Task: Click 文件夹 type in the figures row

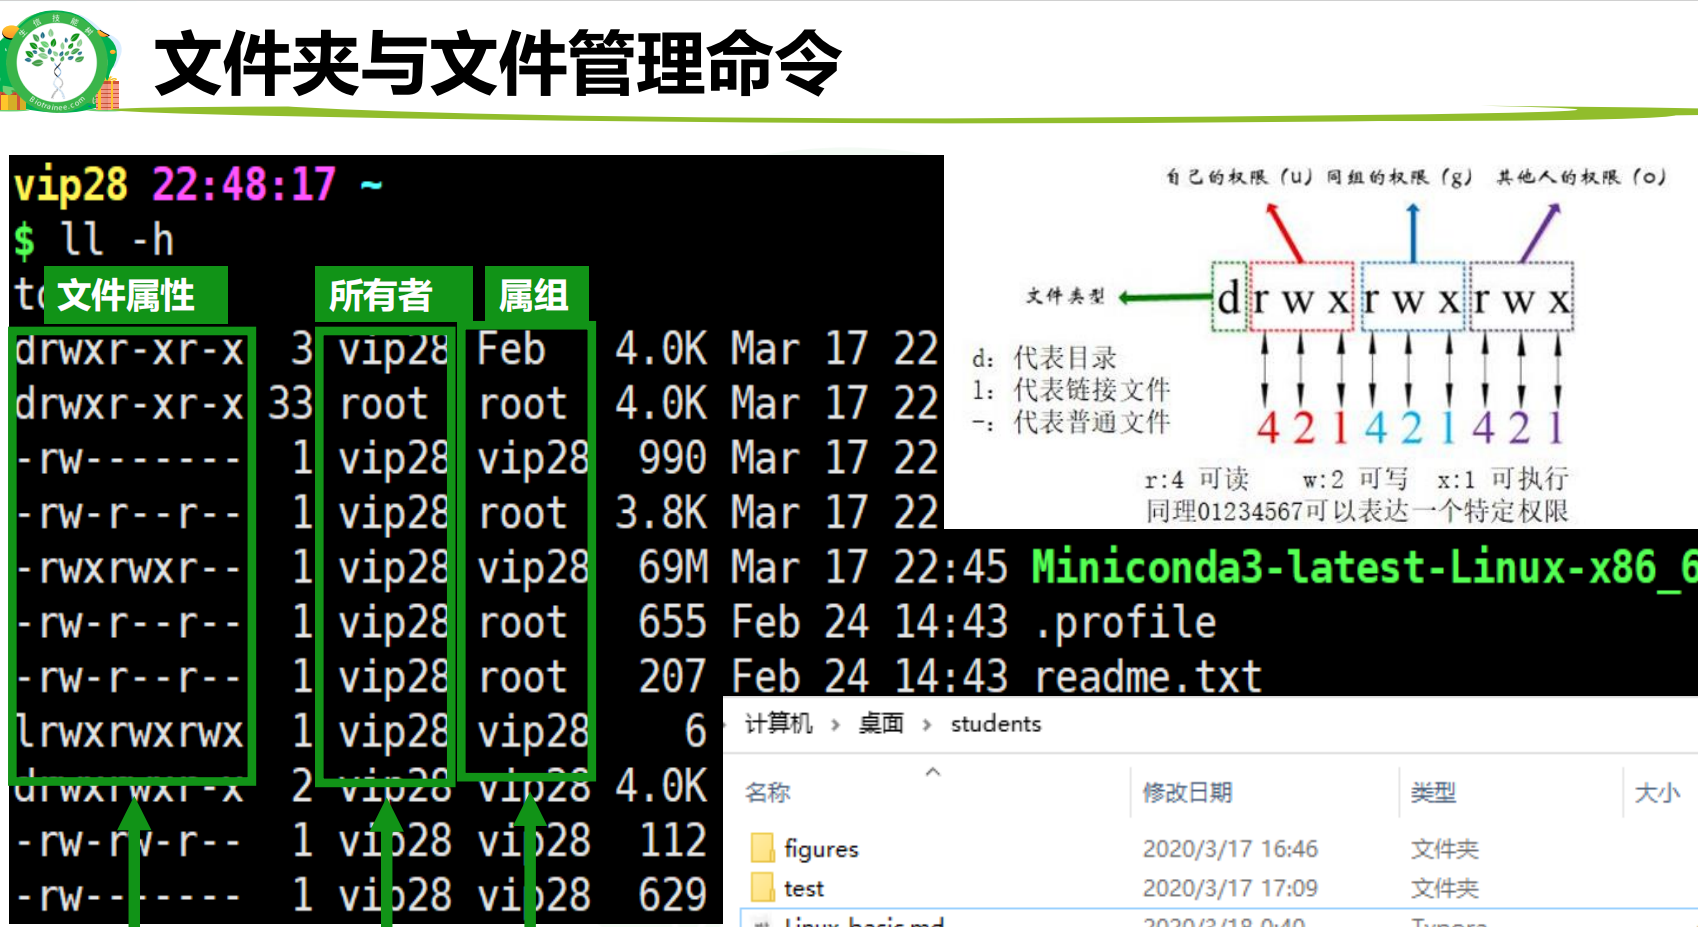Action: pyautogui.click(x=1445, y=849)
